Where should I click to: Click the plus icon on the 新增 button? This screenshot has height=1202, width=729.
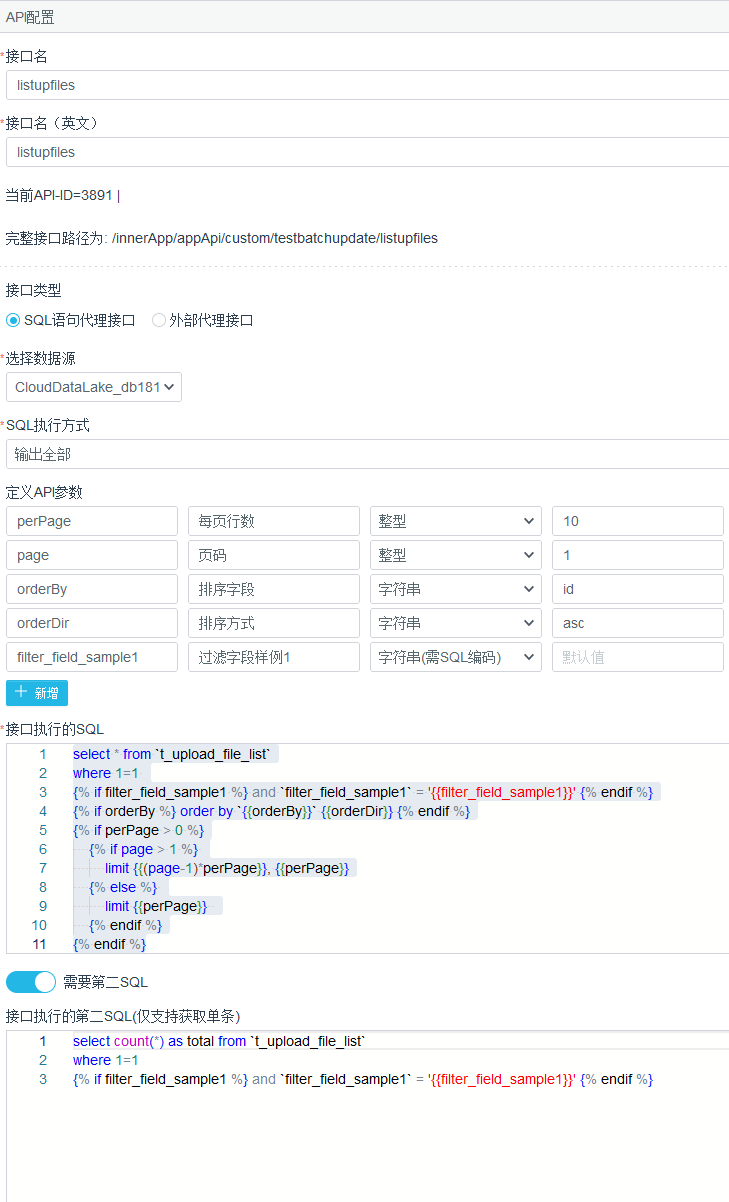click(21, 692)
